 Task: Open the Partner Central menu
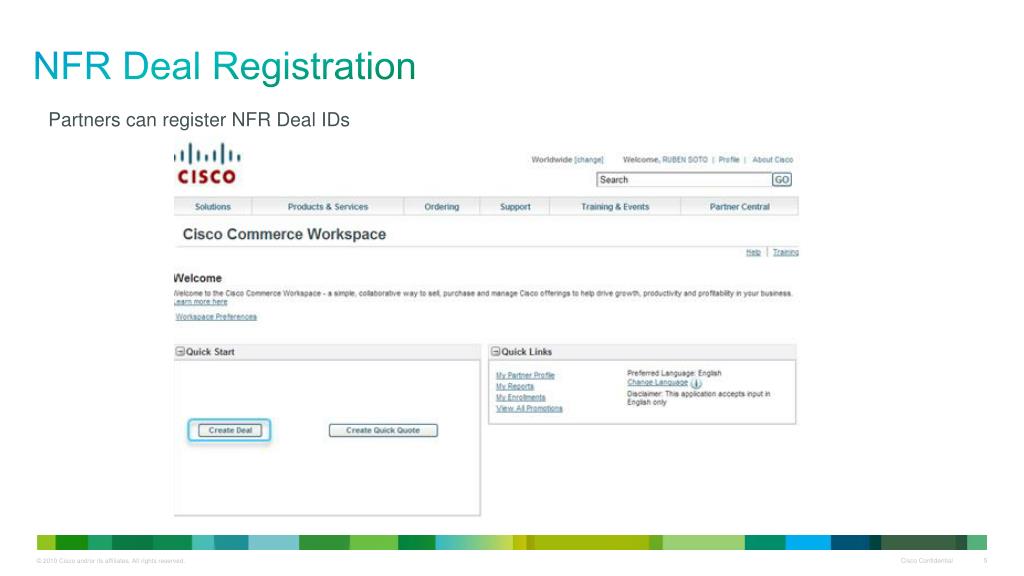point(739,206)
